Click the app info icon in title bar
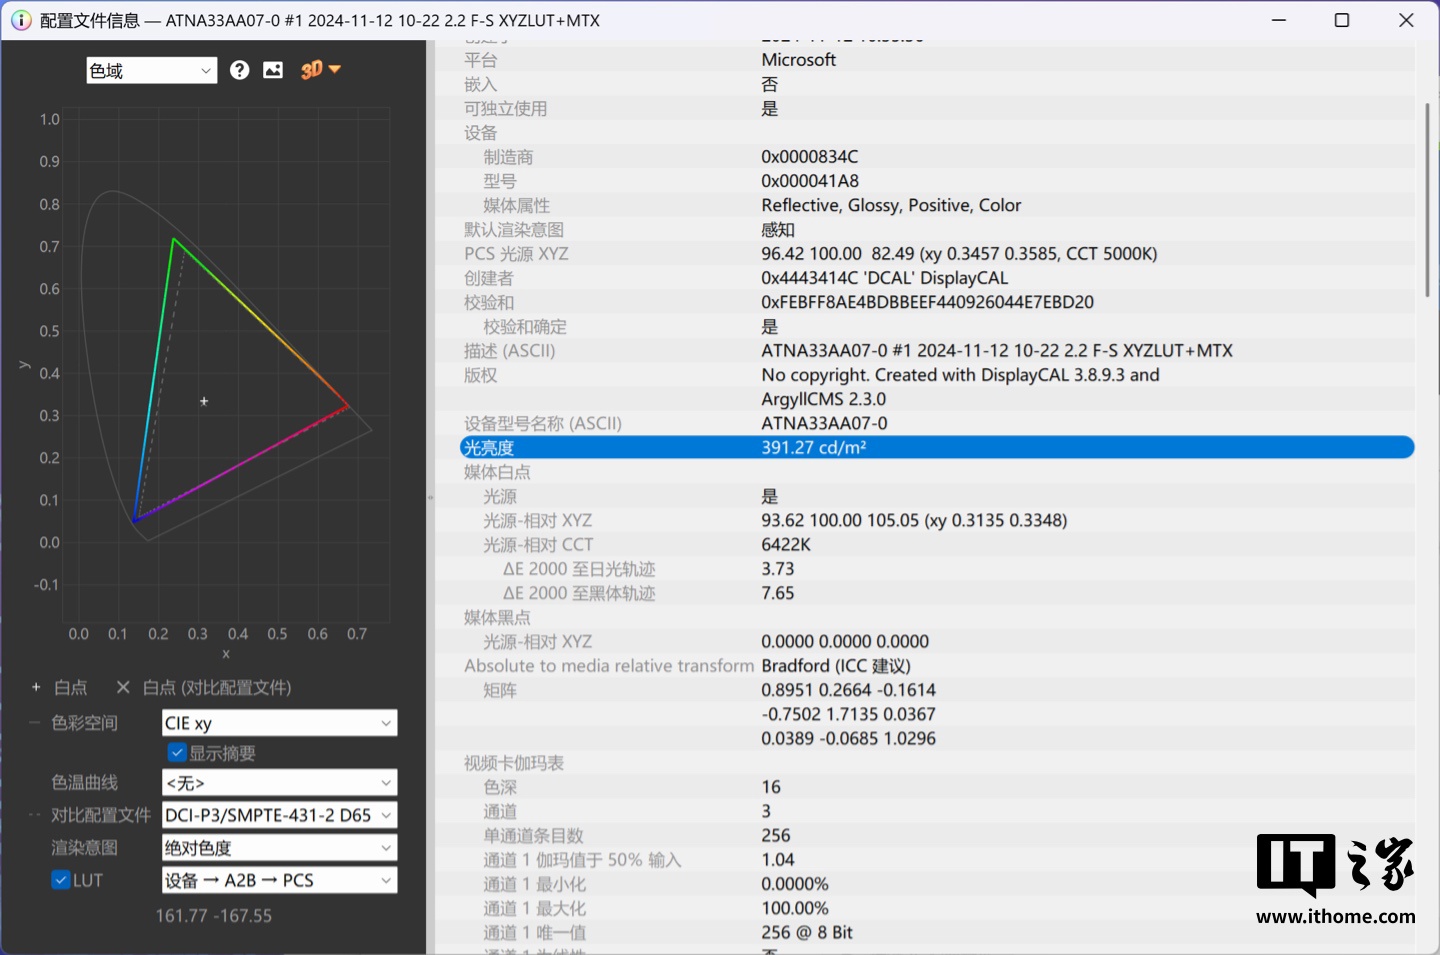This screenshot has height=955, width=1440. click(21, 20)
